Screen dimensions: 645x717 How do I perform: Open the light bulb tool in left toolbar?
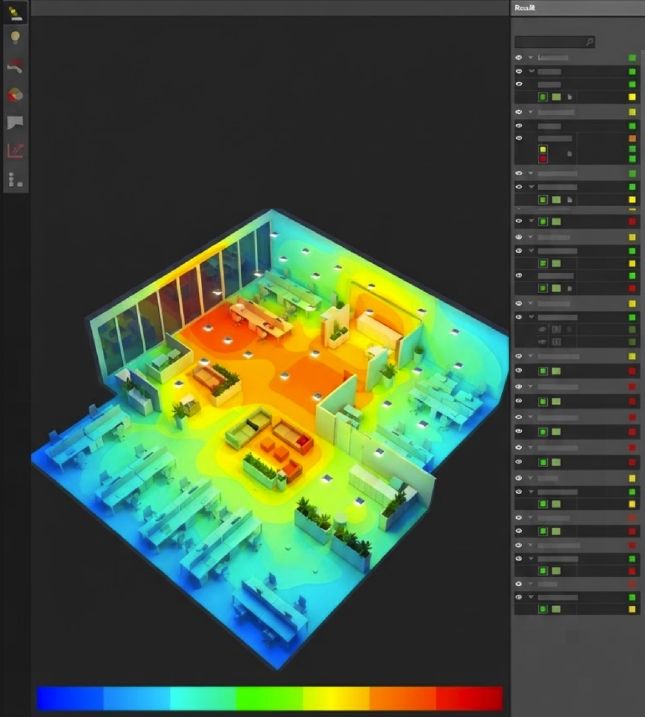coord(15,37)
